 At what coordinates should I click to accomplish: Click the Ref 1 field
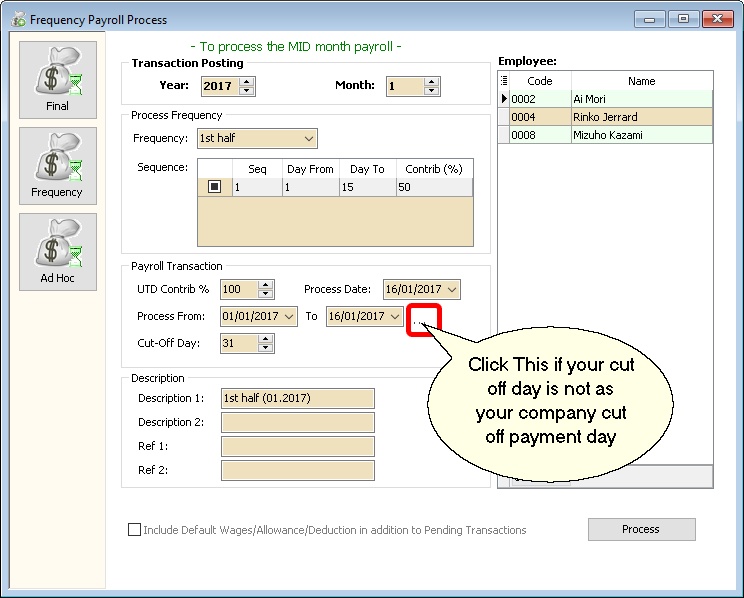pos(298,447)
